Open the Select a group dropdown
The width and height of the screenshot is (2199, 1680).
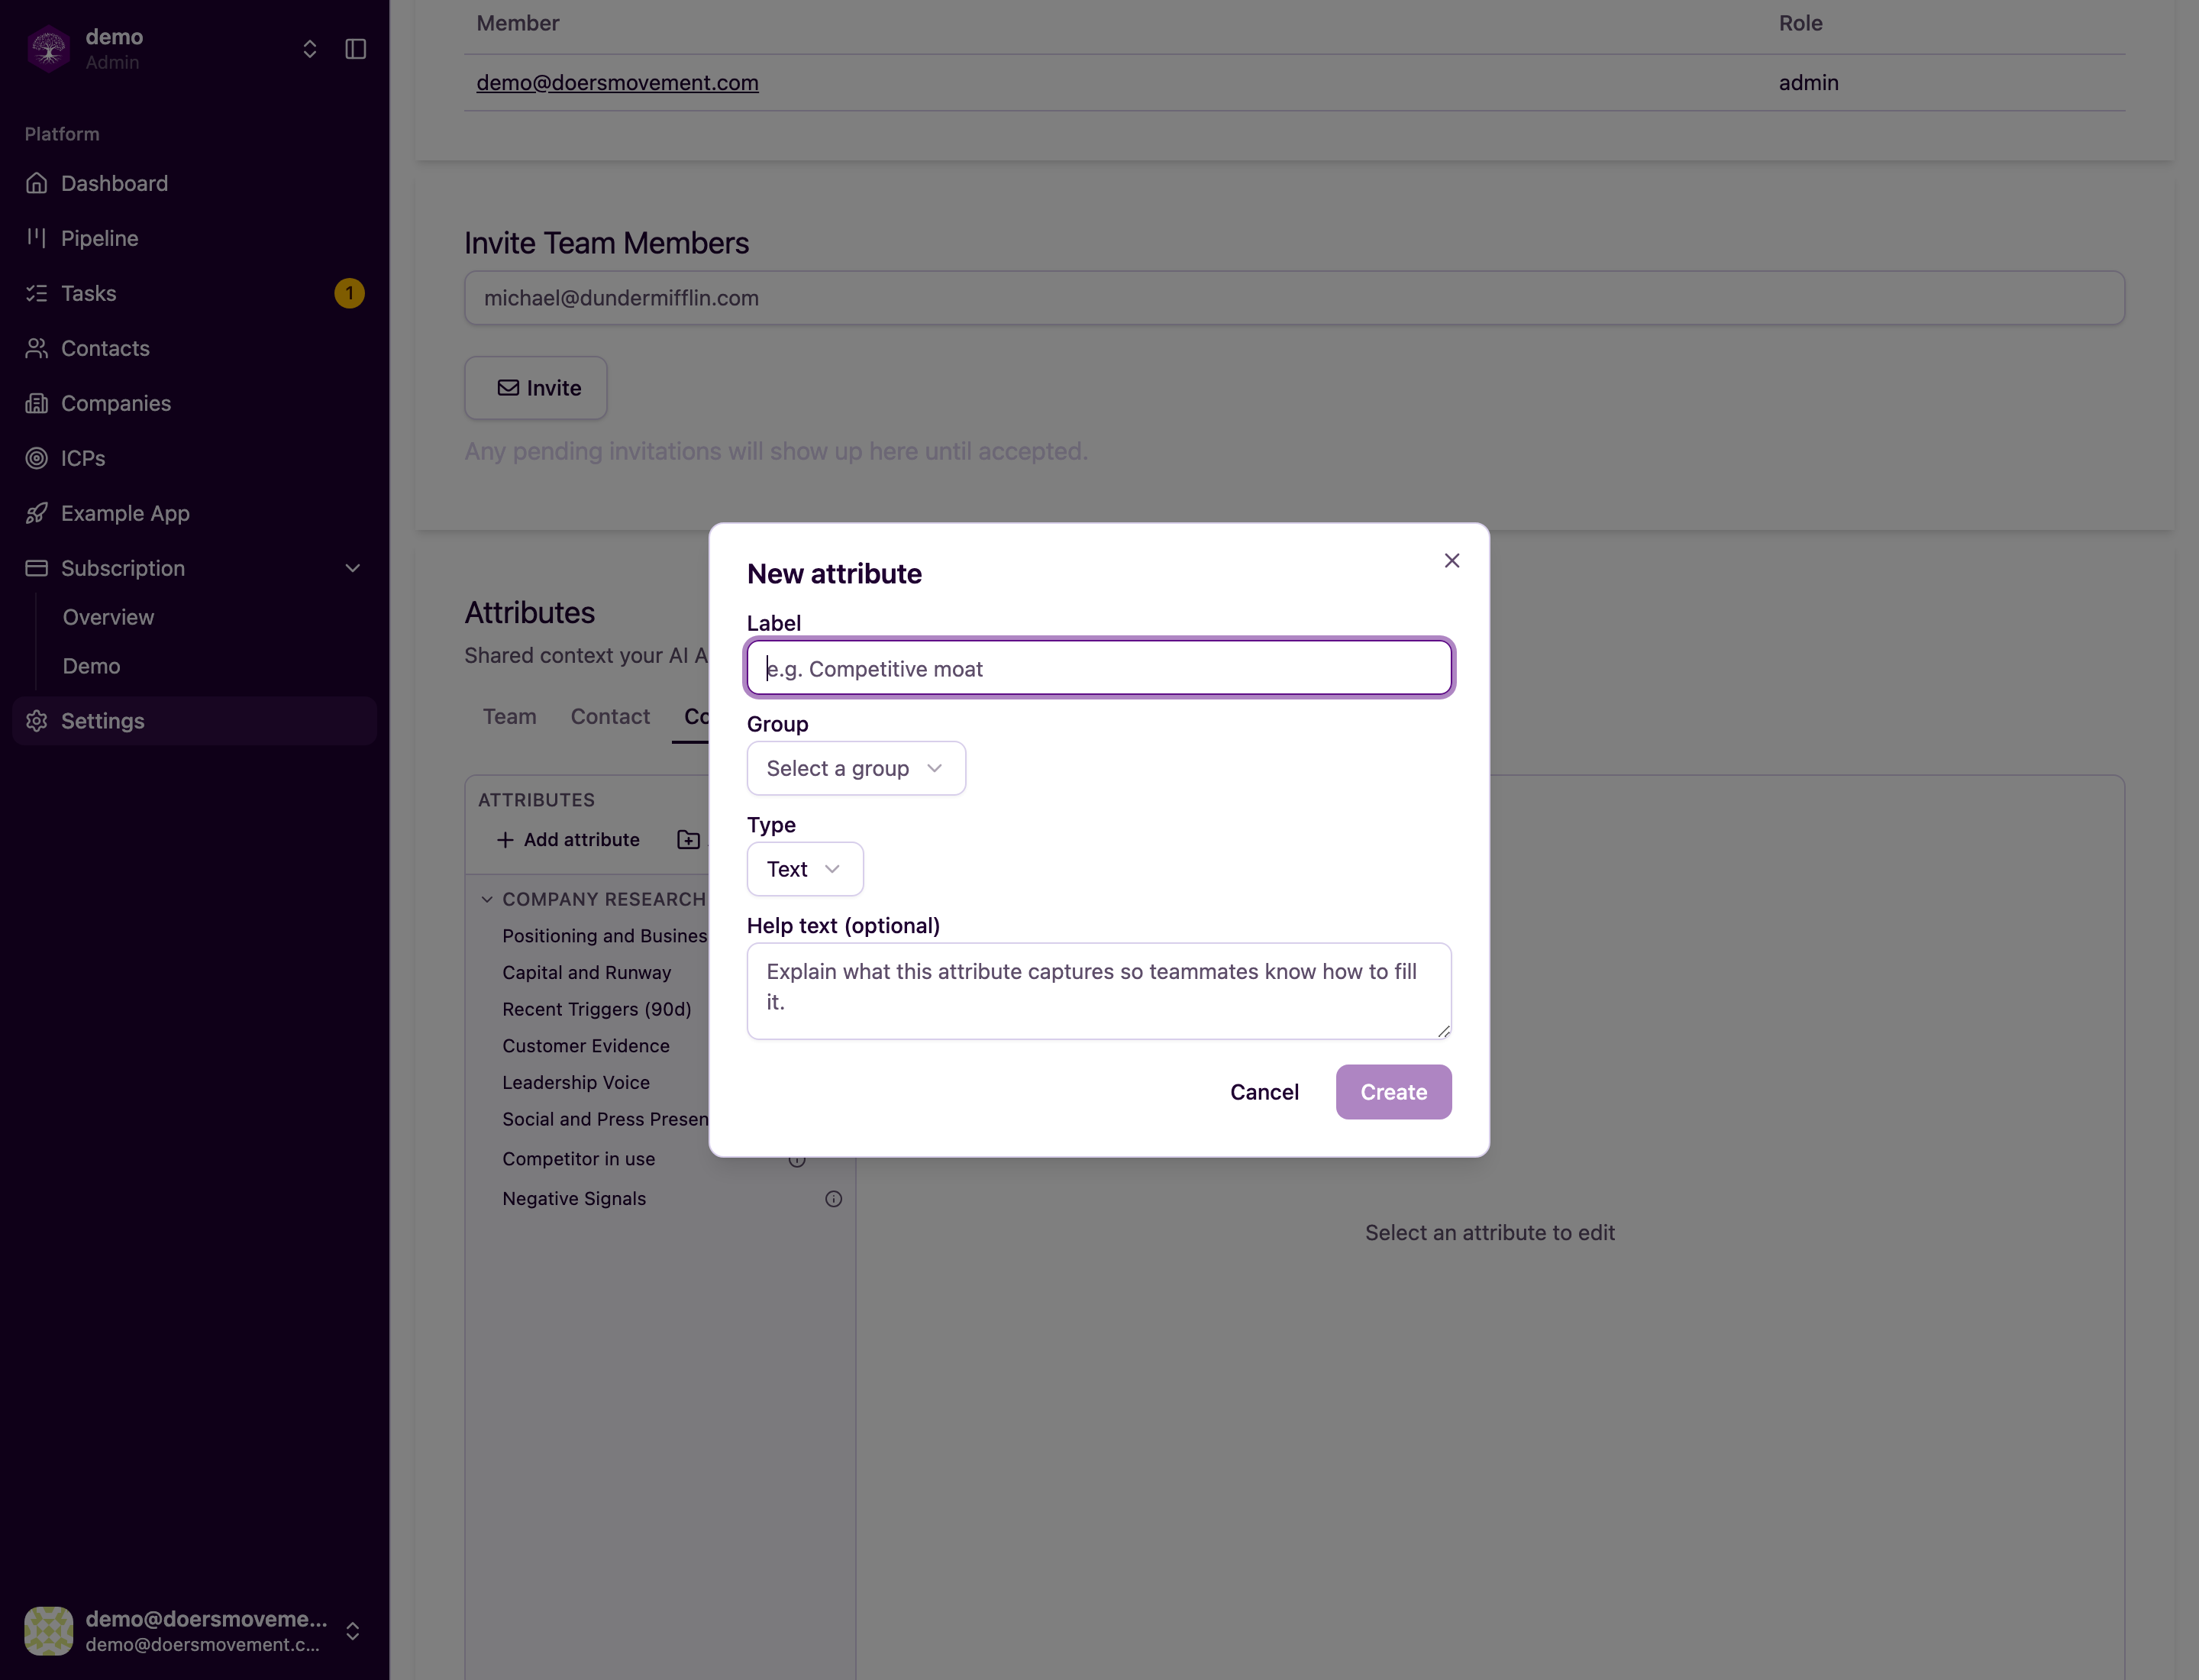pos(856,768)
